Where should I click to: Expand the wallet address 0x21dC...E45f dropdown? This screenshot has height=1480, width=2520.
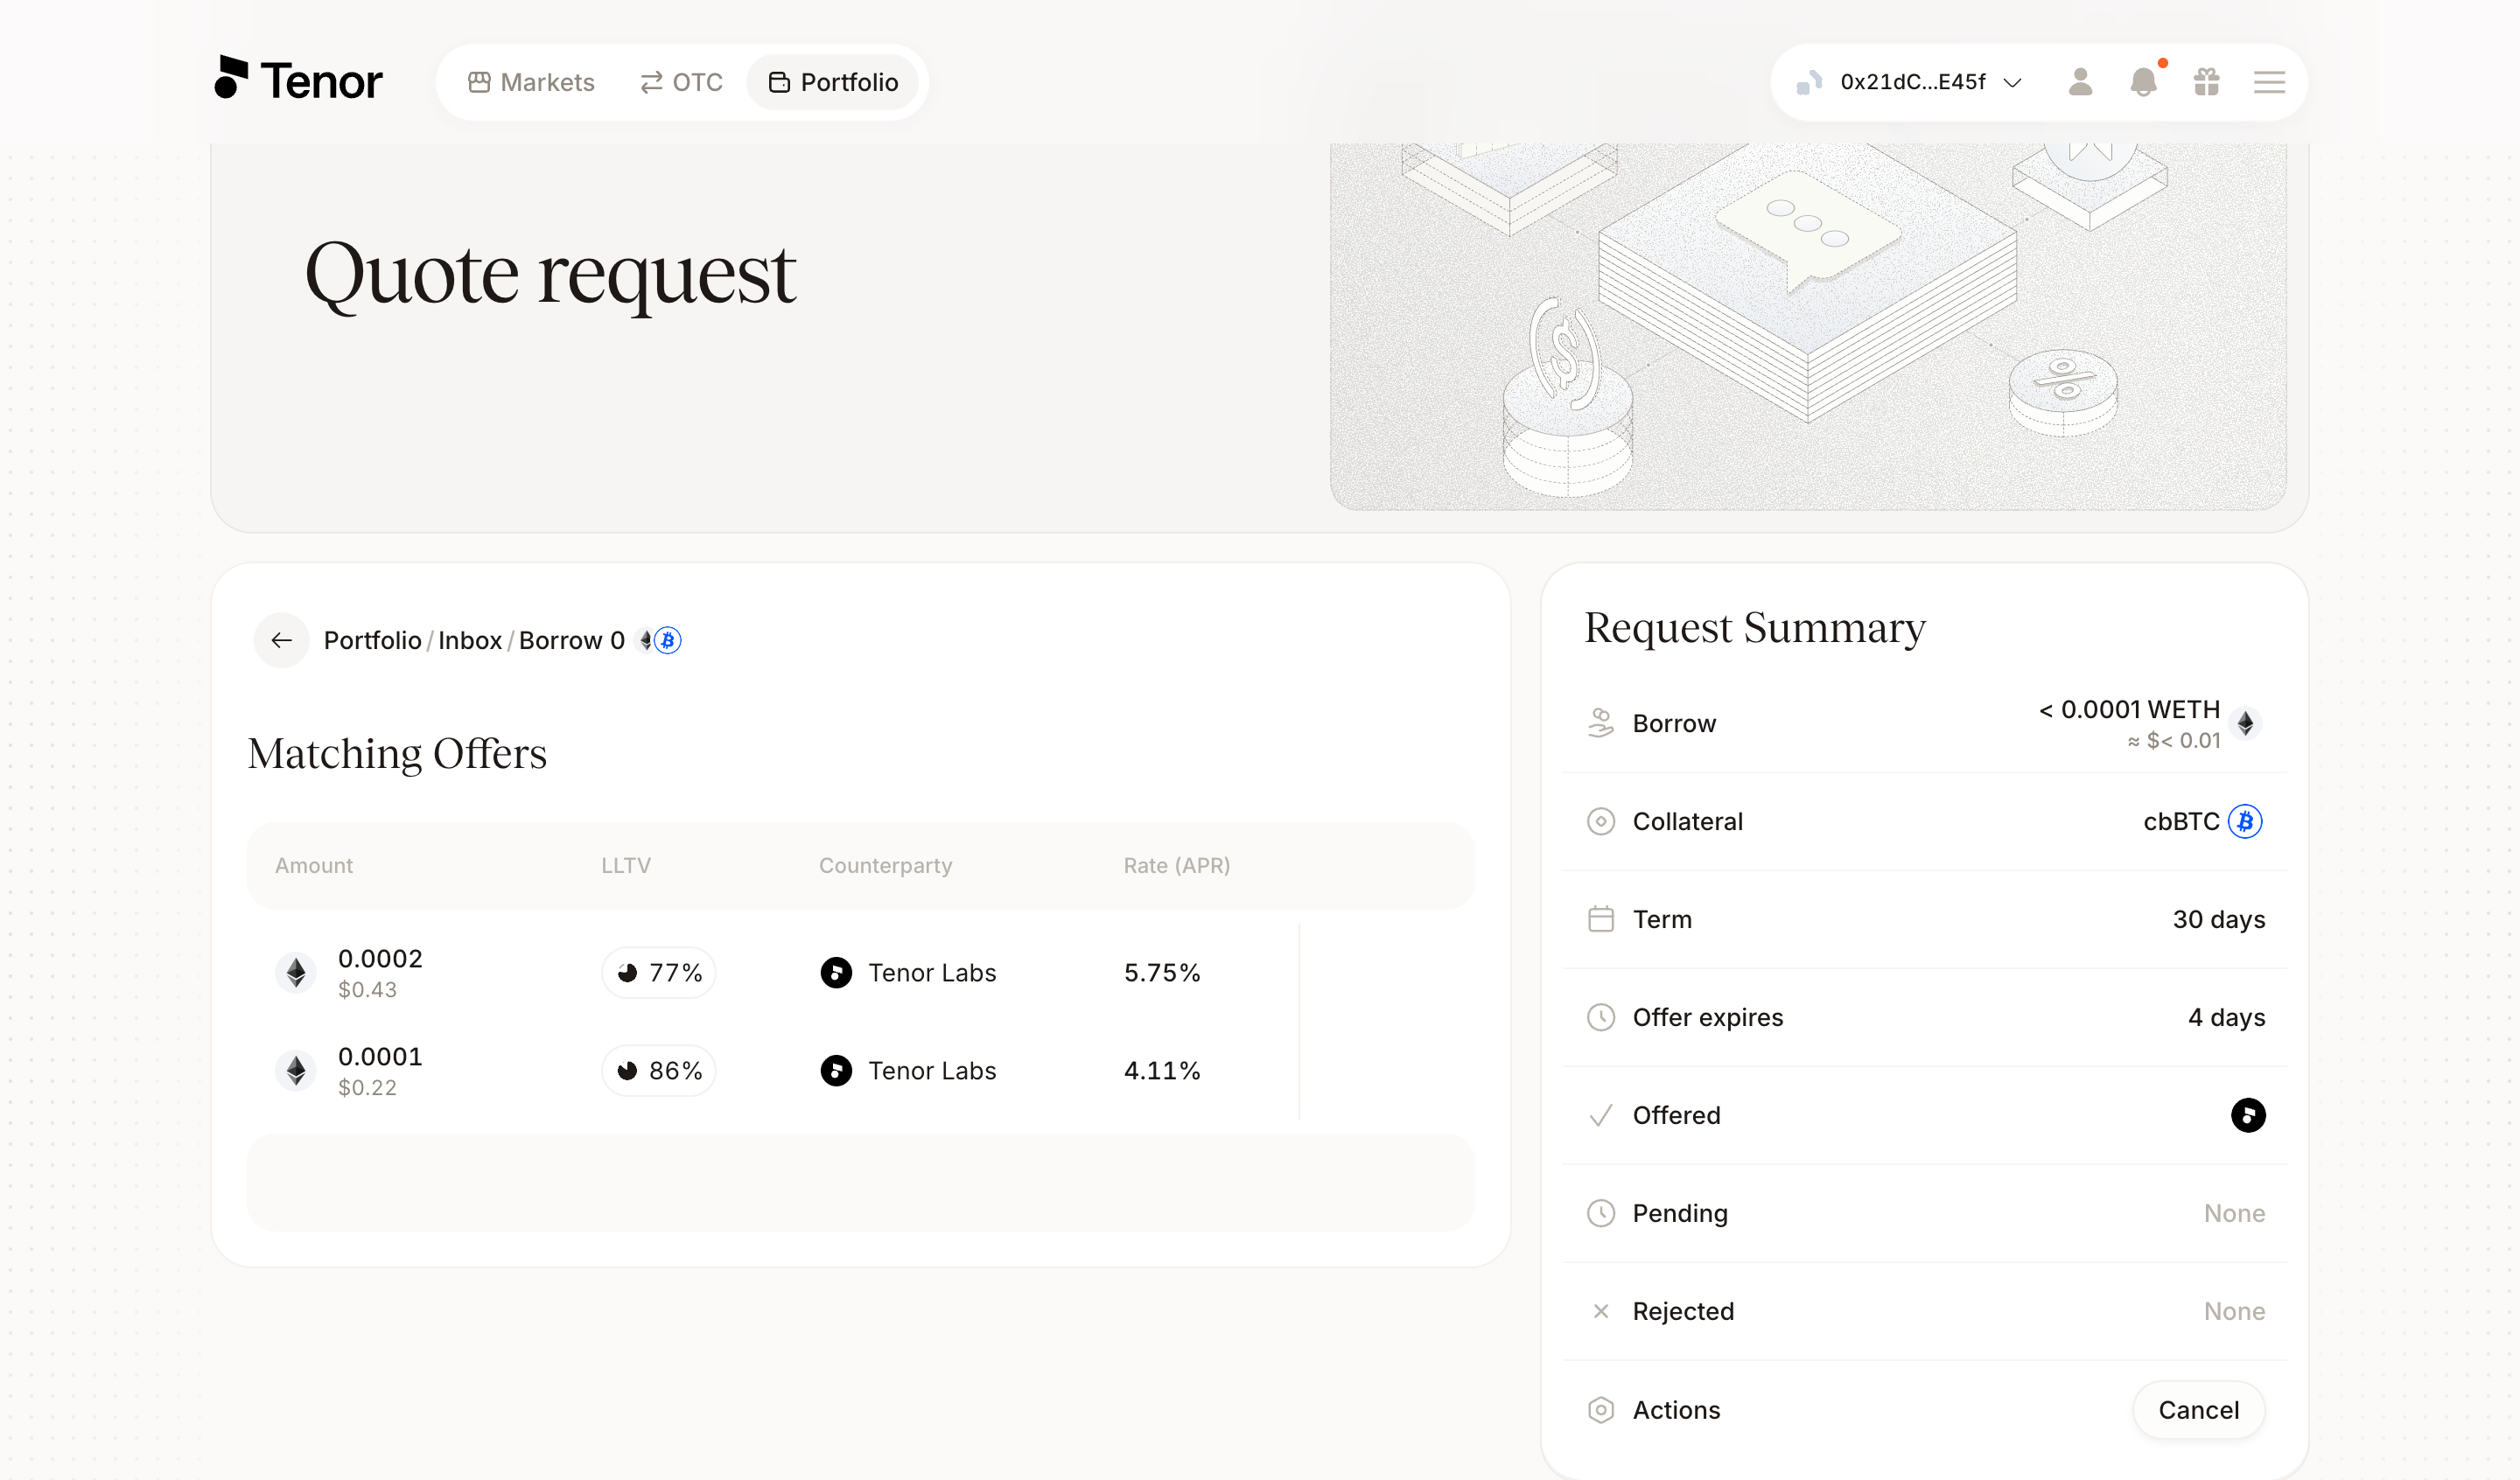tap(1911, 82)
